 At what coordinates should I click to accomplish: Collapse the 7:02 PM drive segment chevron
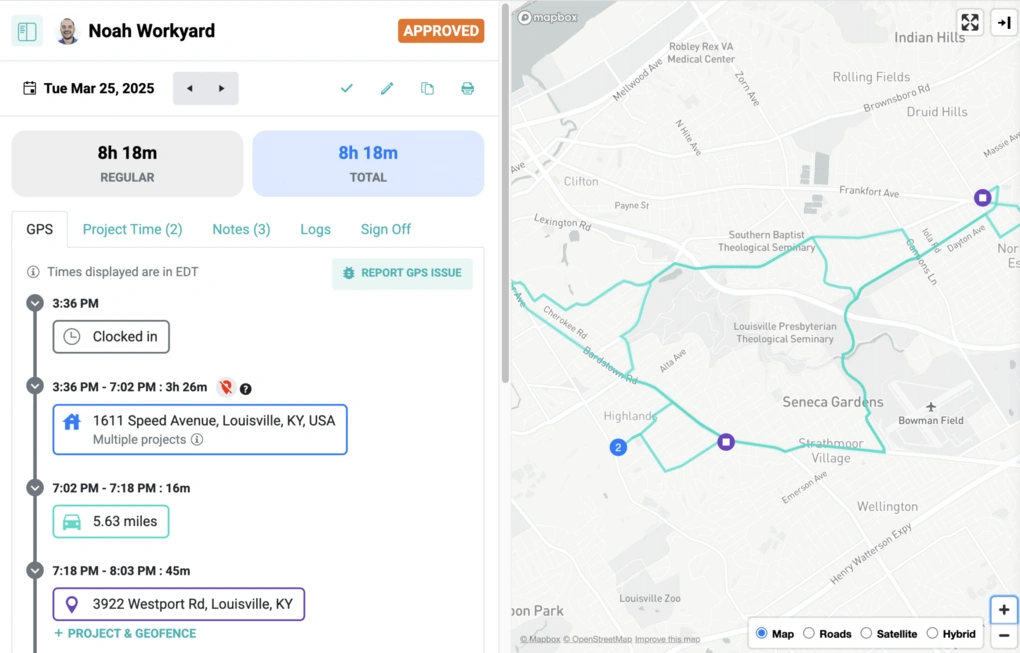coord(35,488)
